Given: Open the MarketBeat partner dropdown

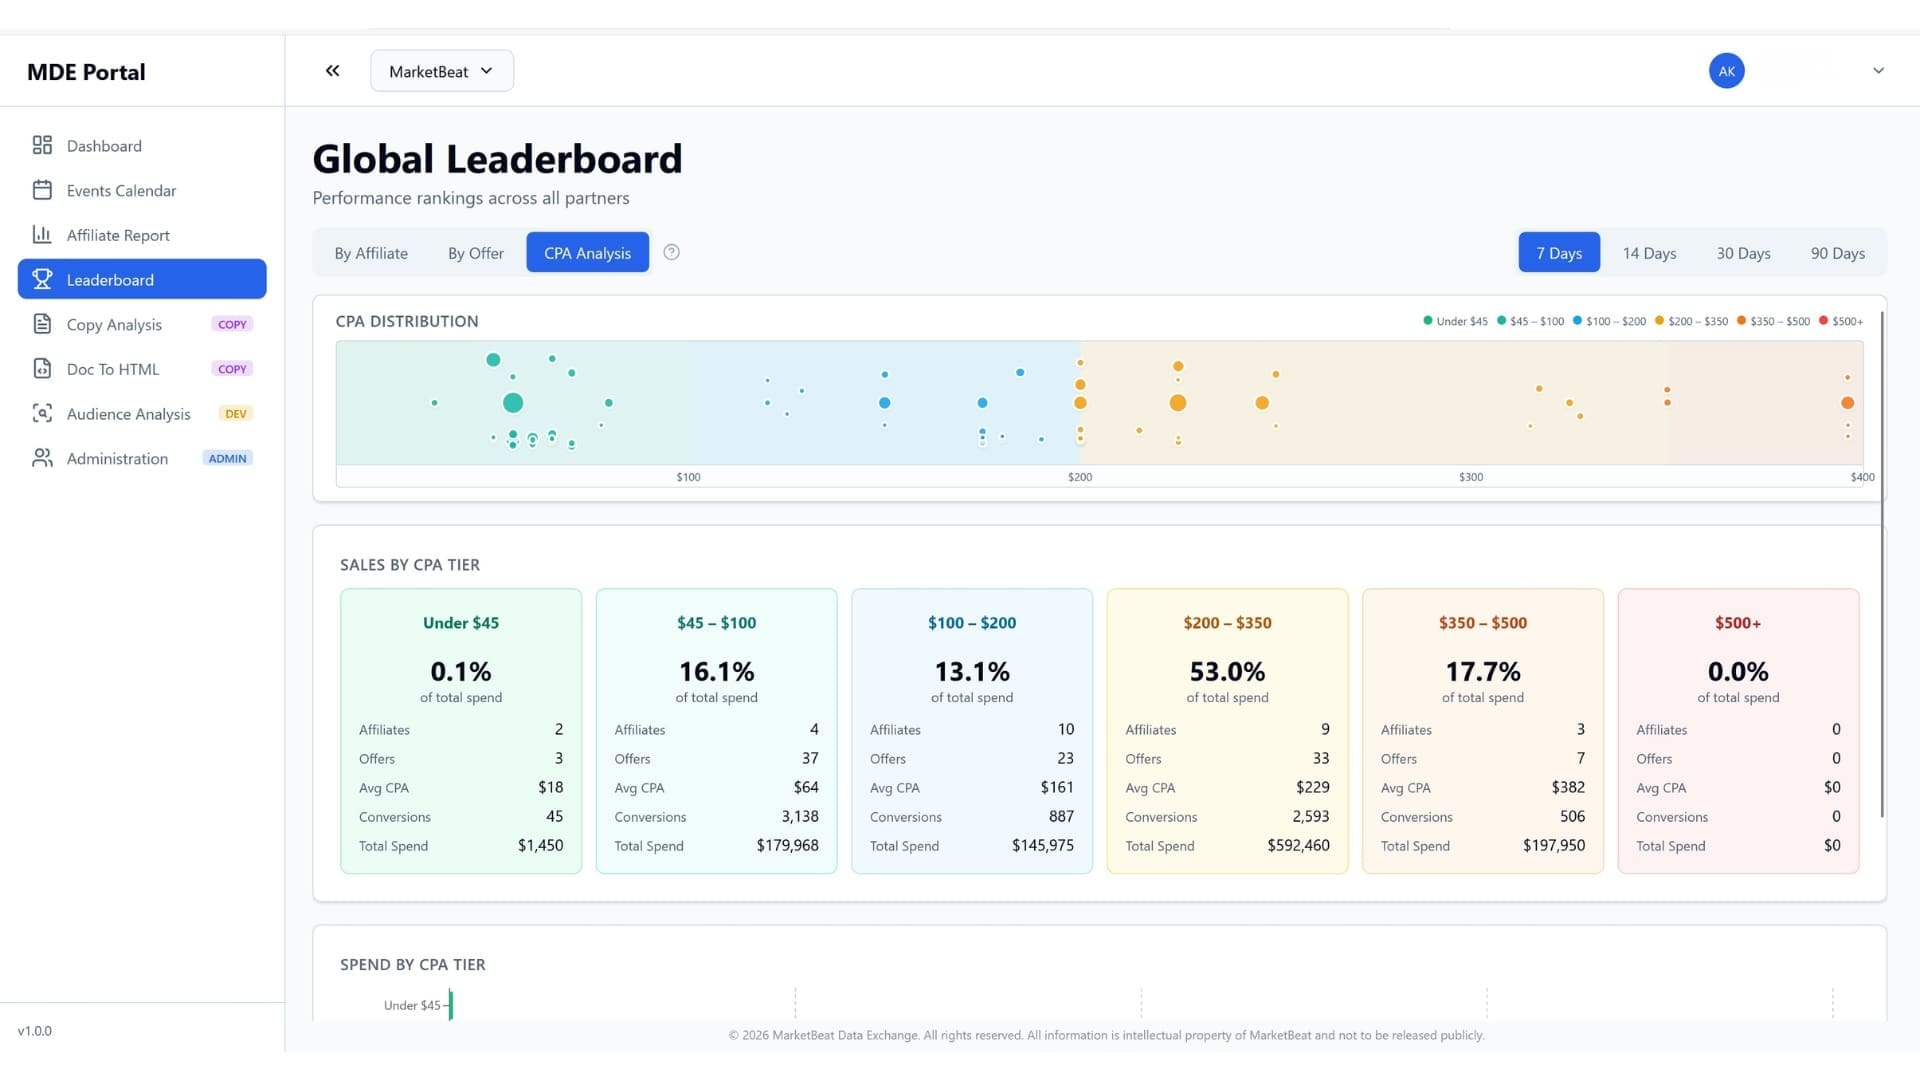Looking at the screenshot, I should pyautogui.click(x=441, y=71).
